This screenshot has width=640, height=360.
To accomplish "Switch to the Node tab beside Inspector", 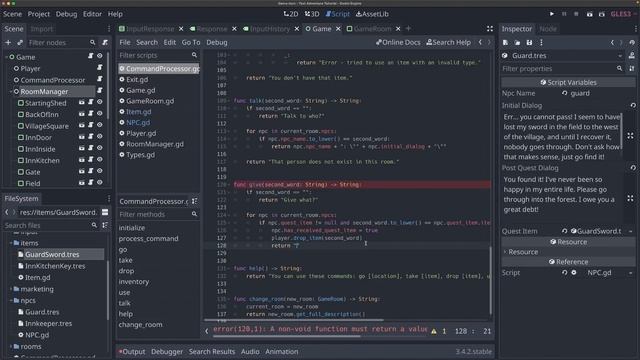I will coord(548,29).
